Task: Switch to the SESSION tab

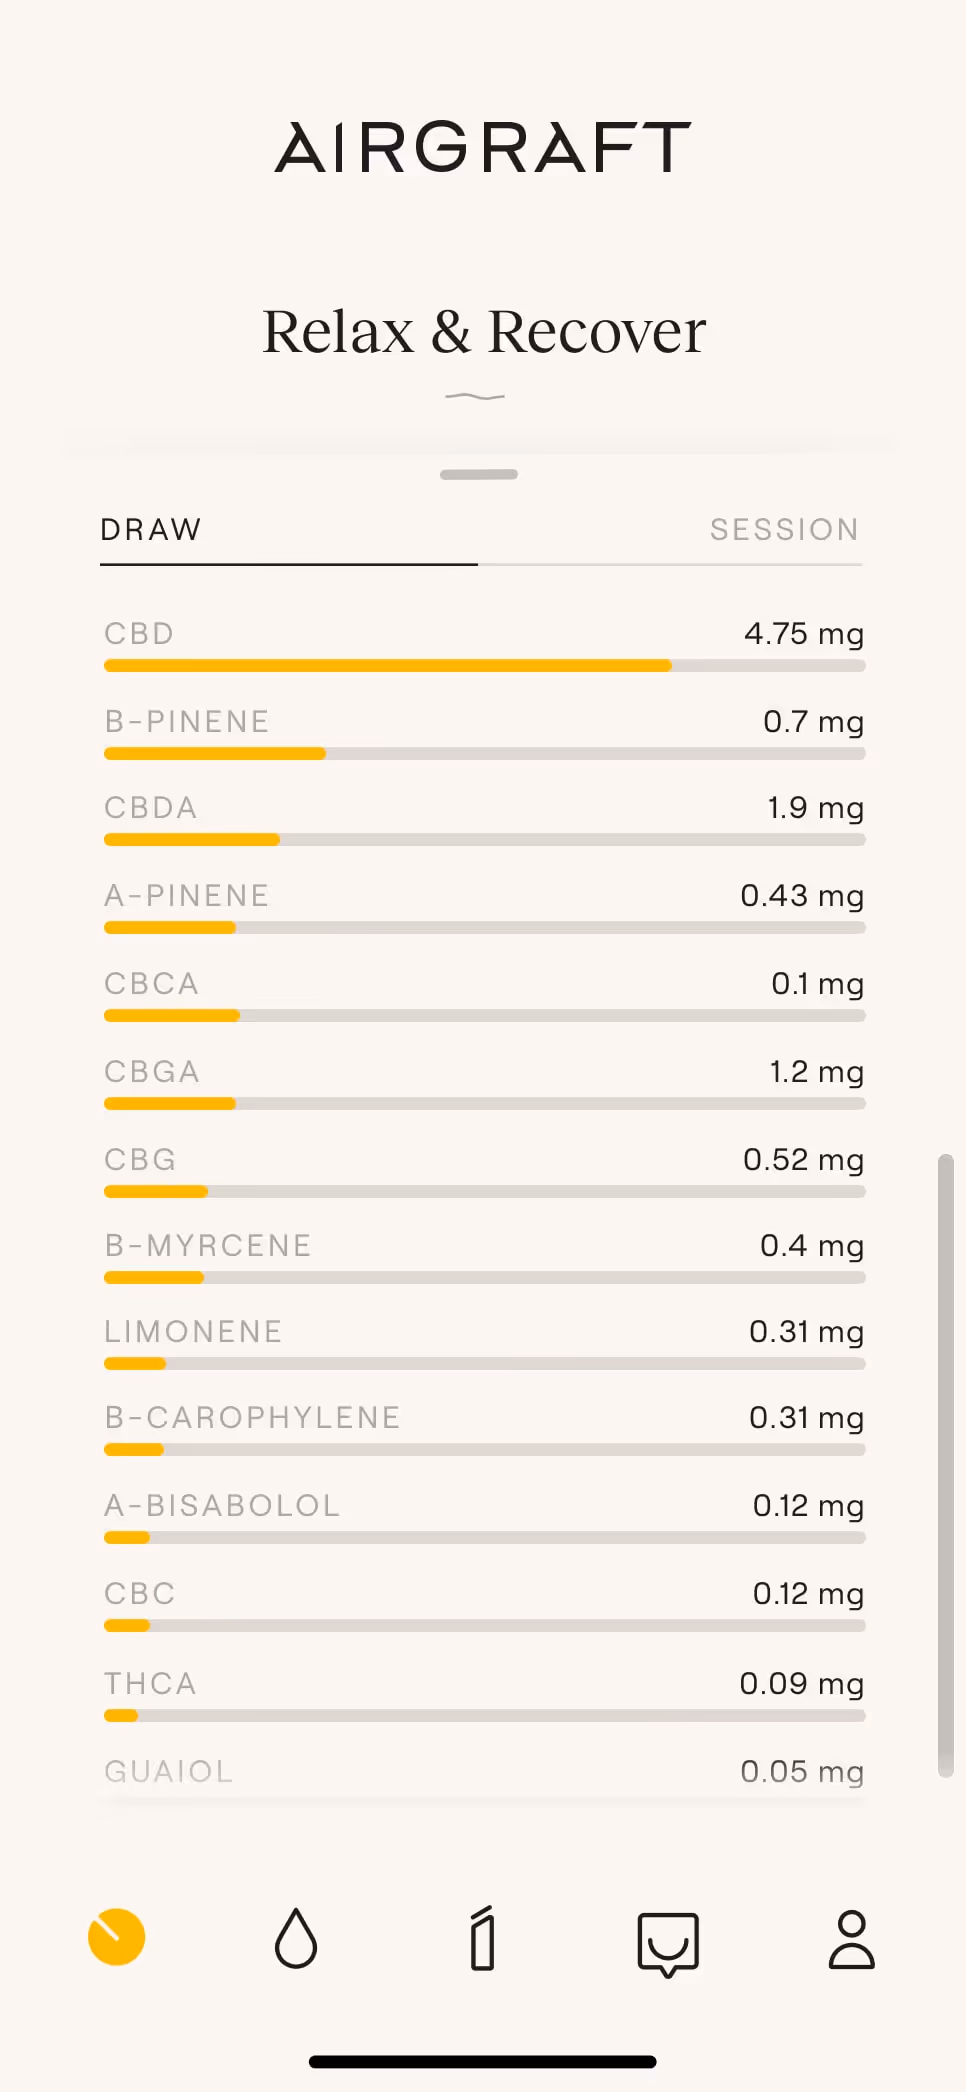Action: tap(784, 530)
